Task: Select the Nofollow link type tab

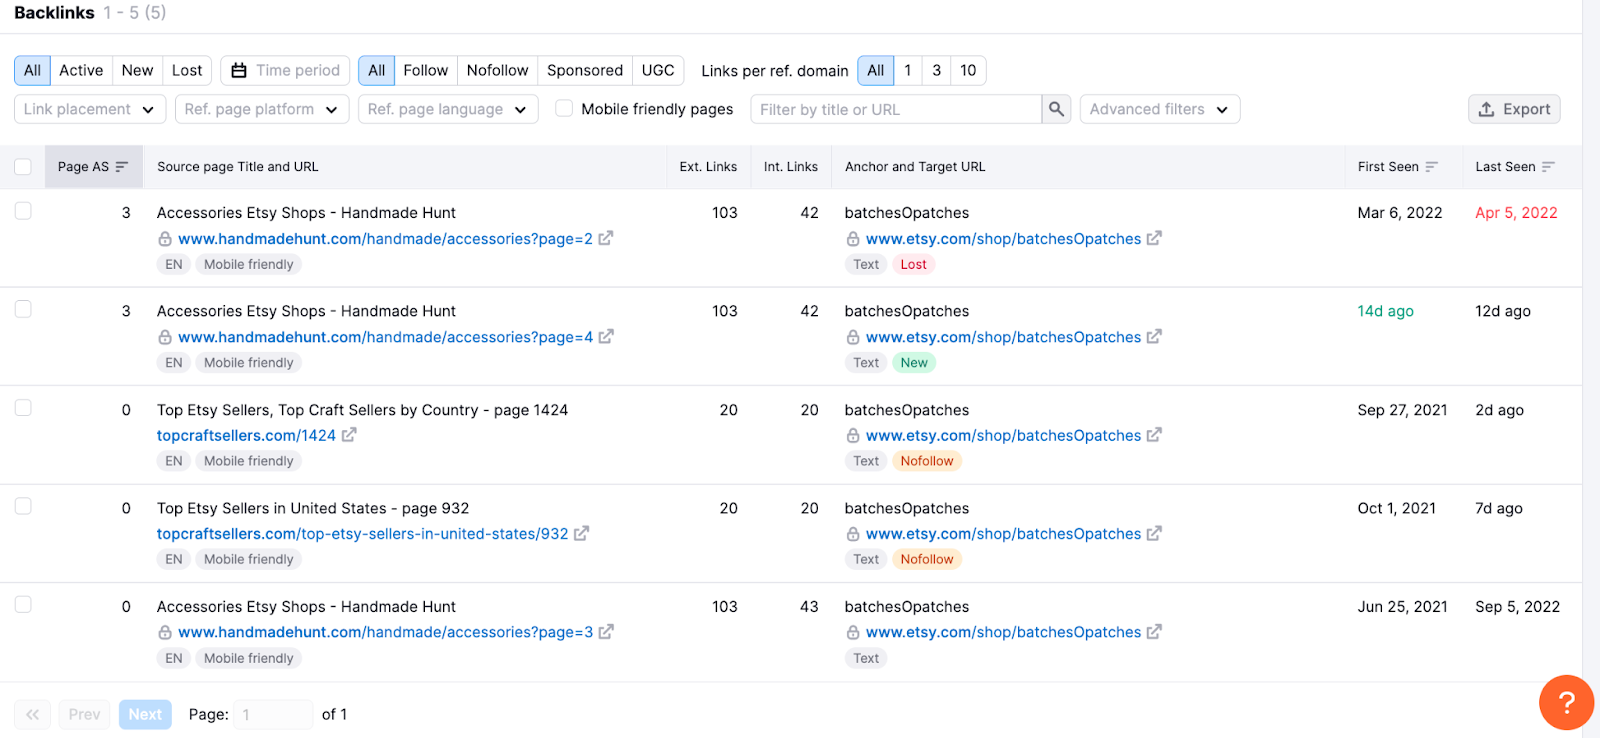Action: point(497,70)
